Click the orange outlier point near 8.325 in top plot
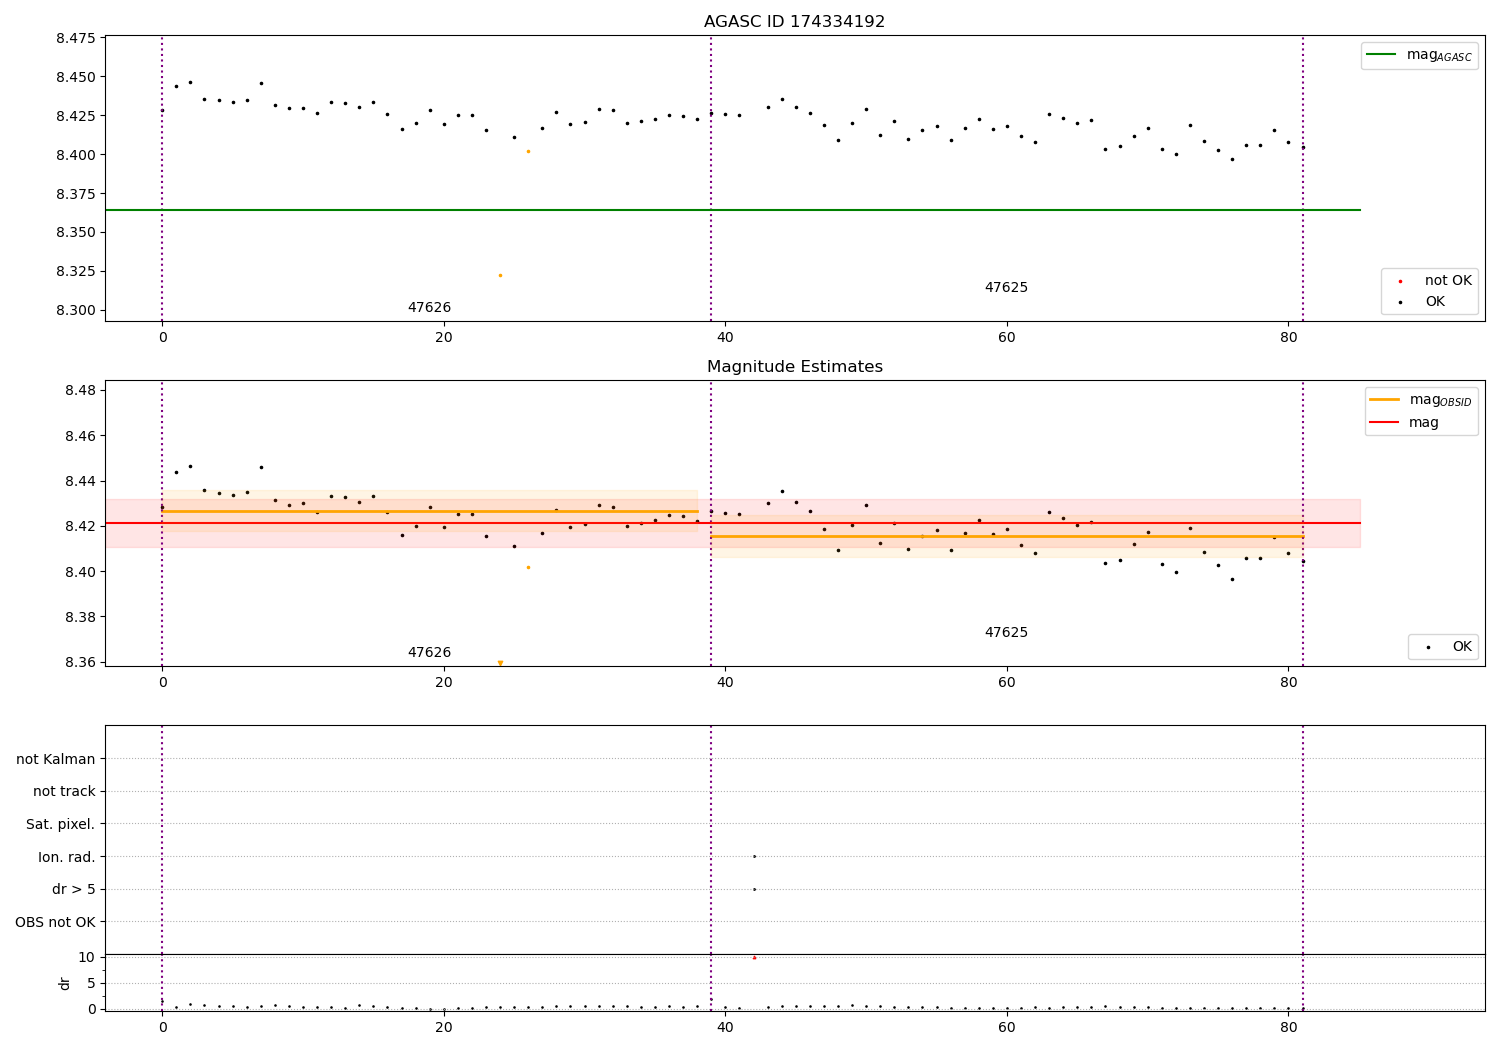Screen dimensions: 1500x1050 [x=500, y=275]
